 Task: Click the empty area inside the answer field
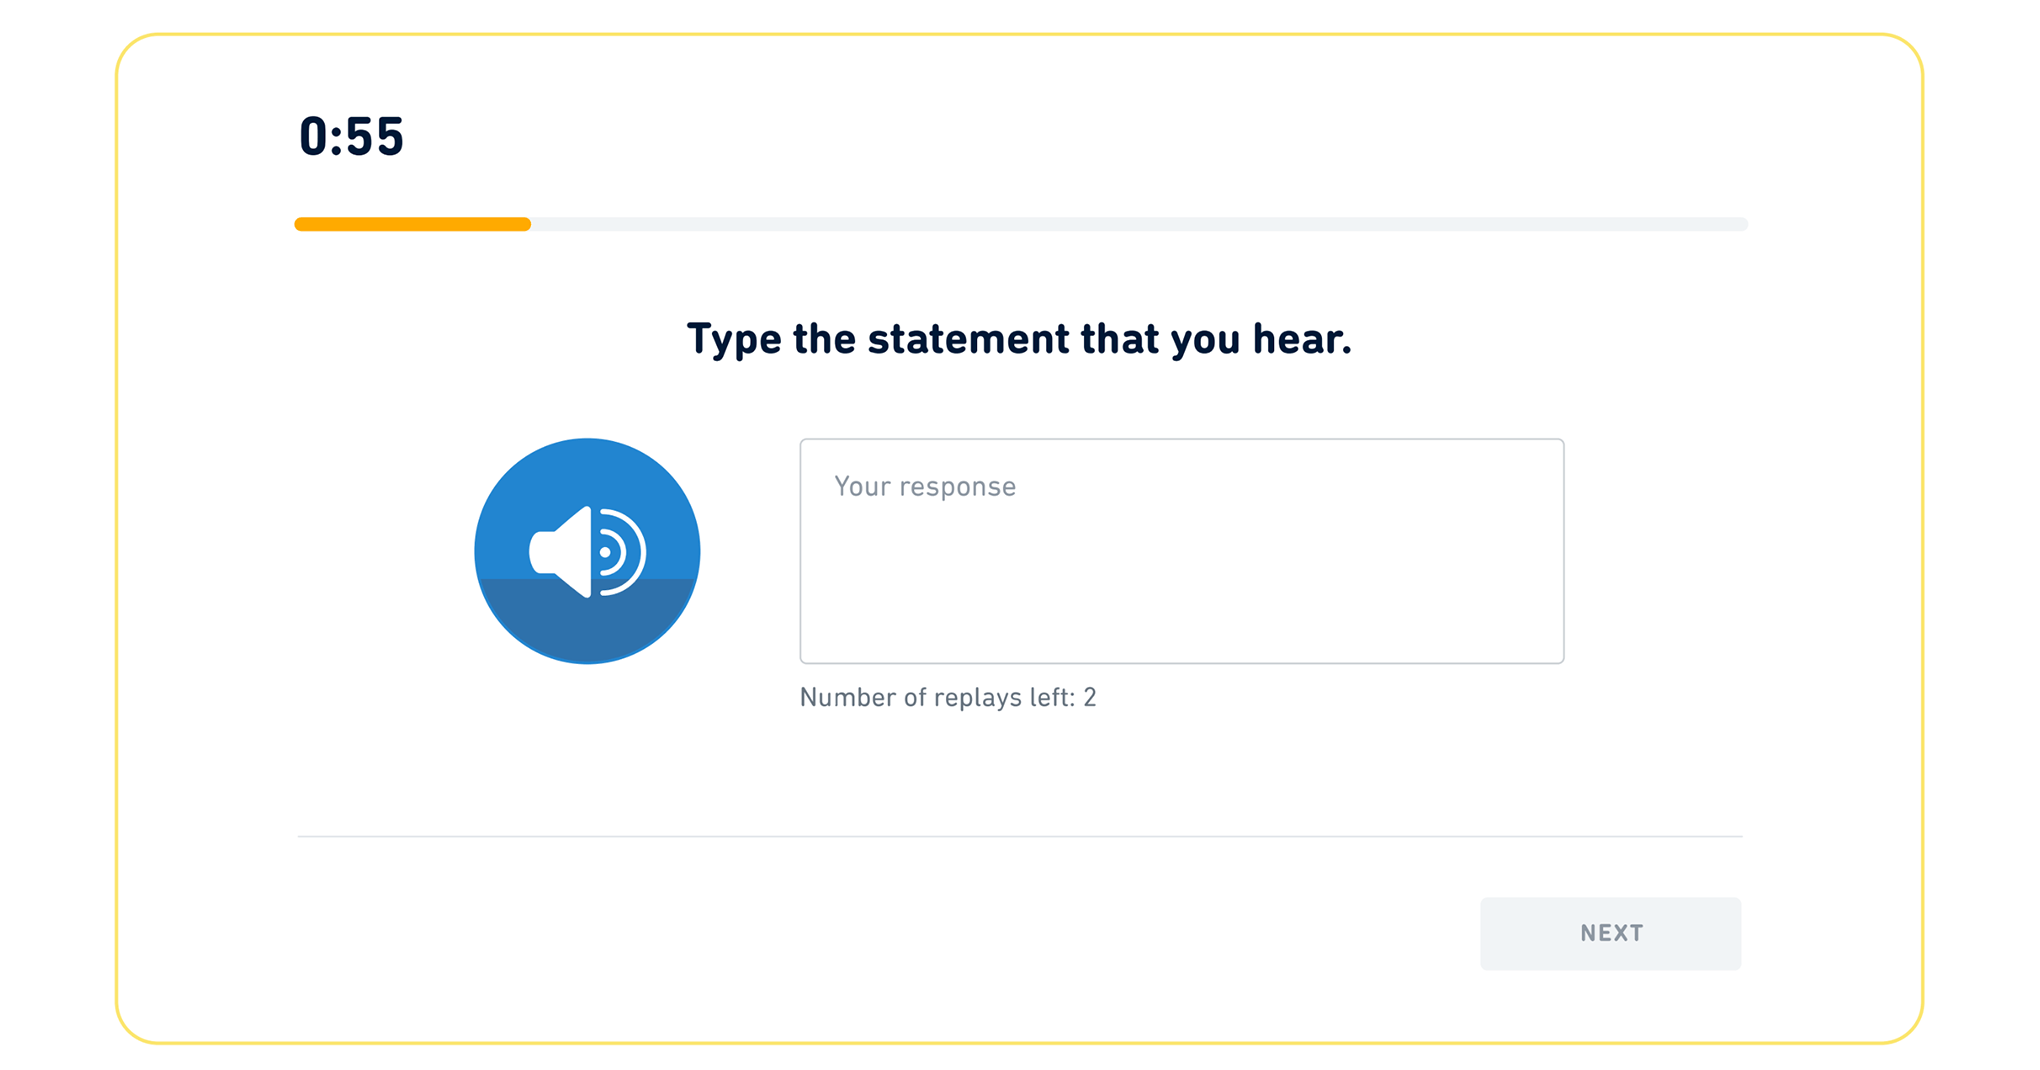coord(1181,590)
